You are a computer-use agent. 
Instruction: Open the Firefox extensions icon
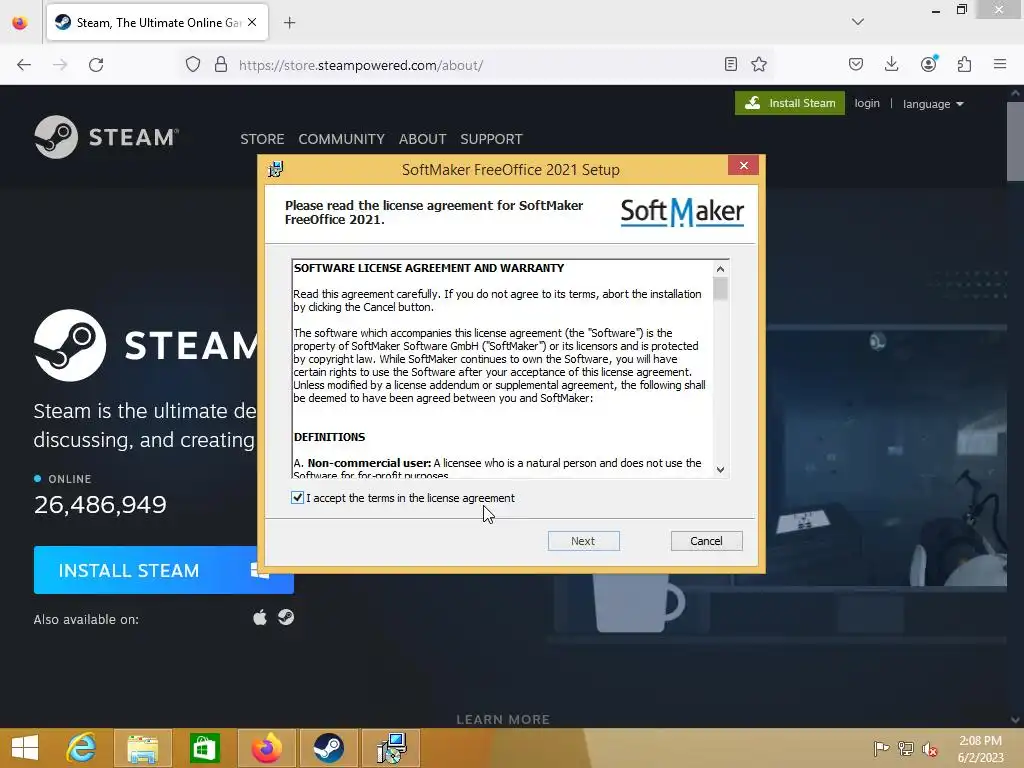pos(964,64)
